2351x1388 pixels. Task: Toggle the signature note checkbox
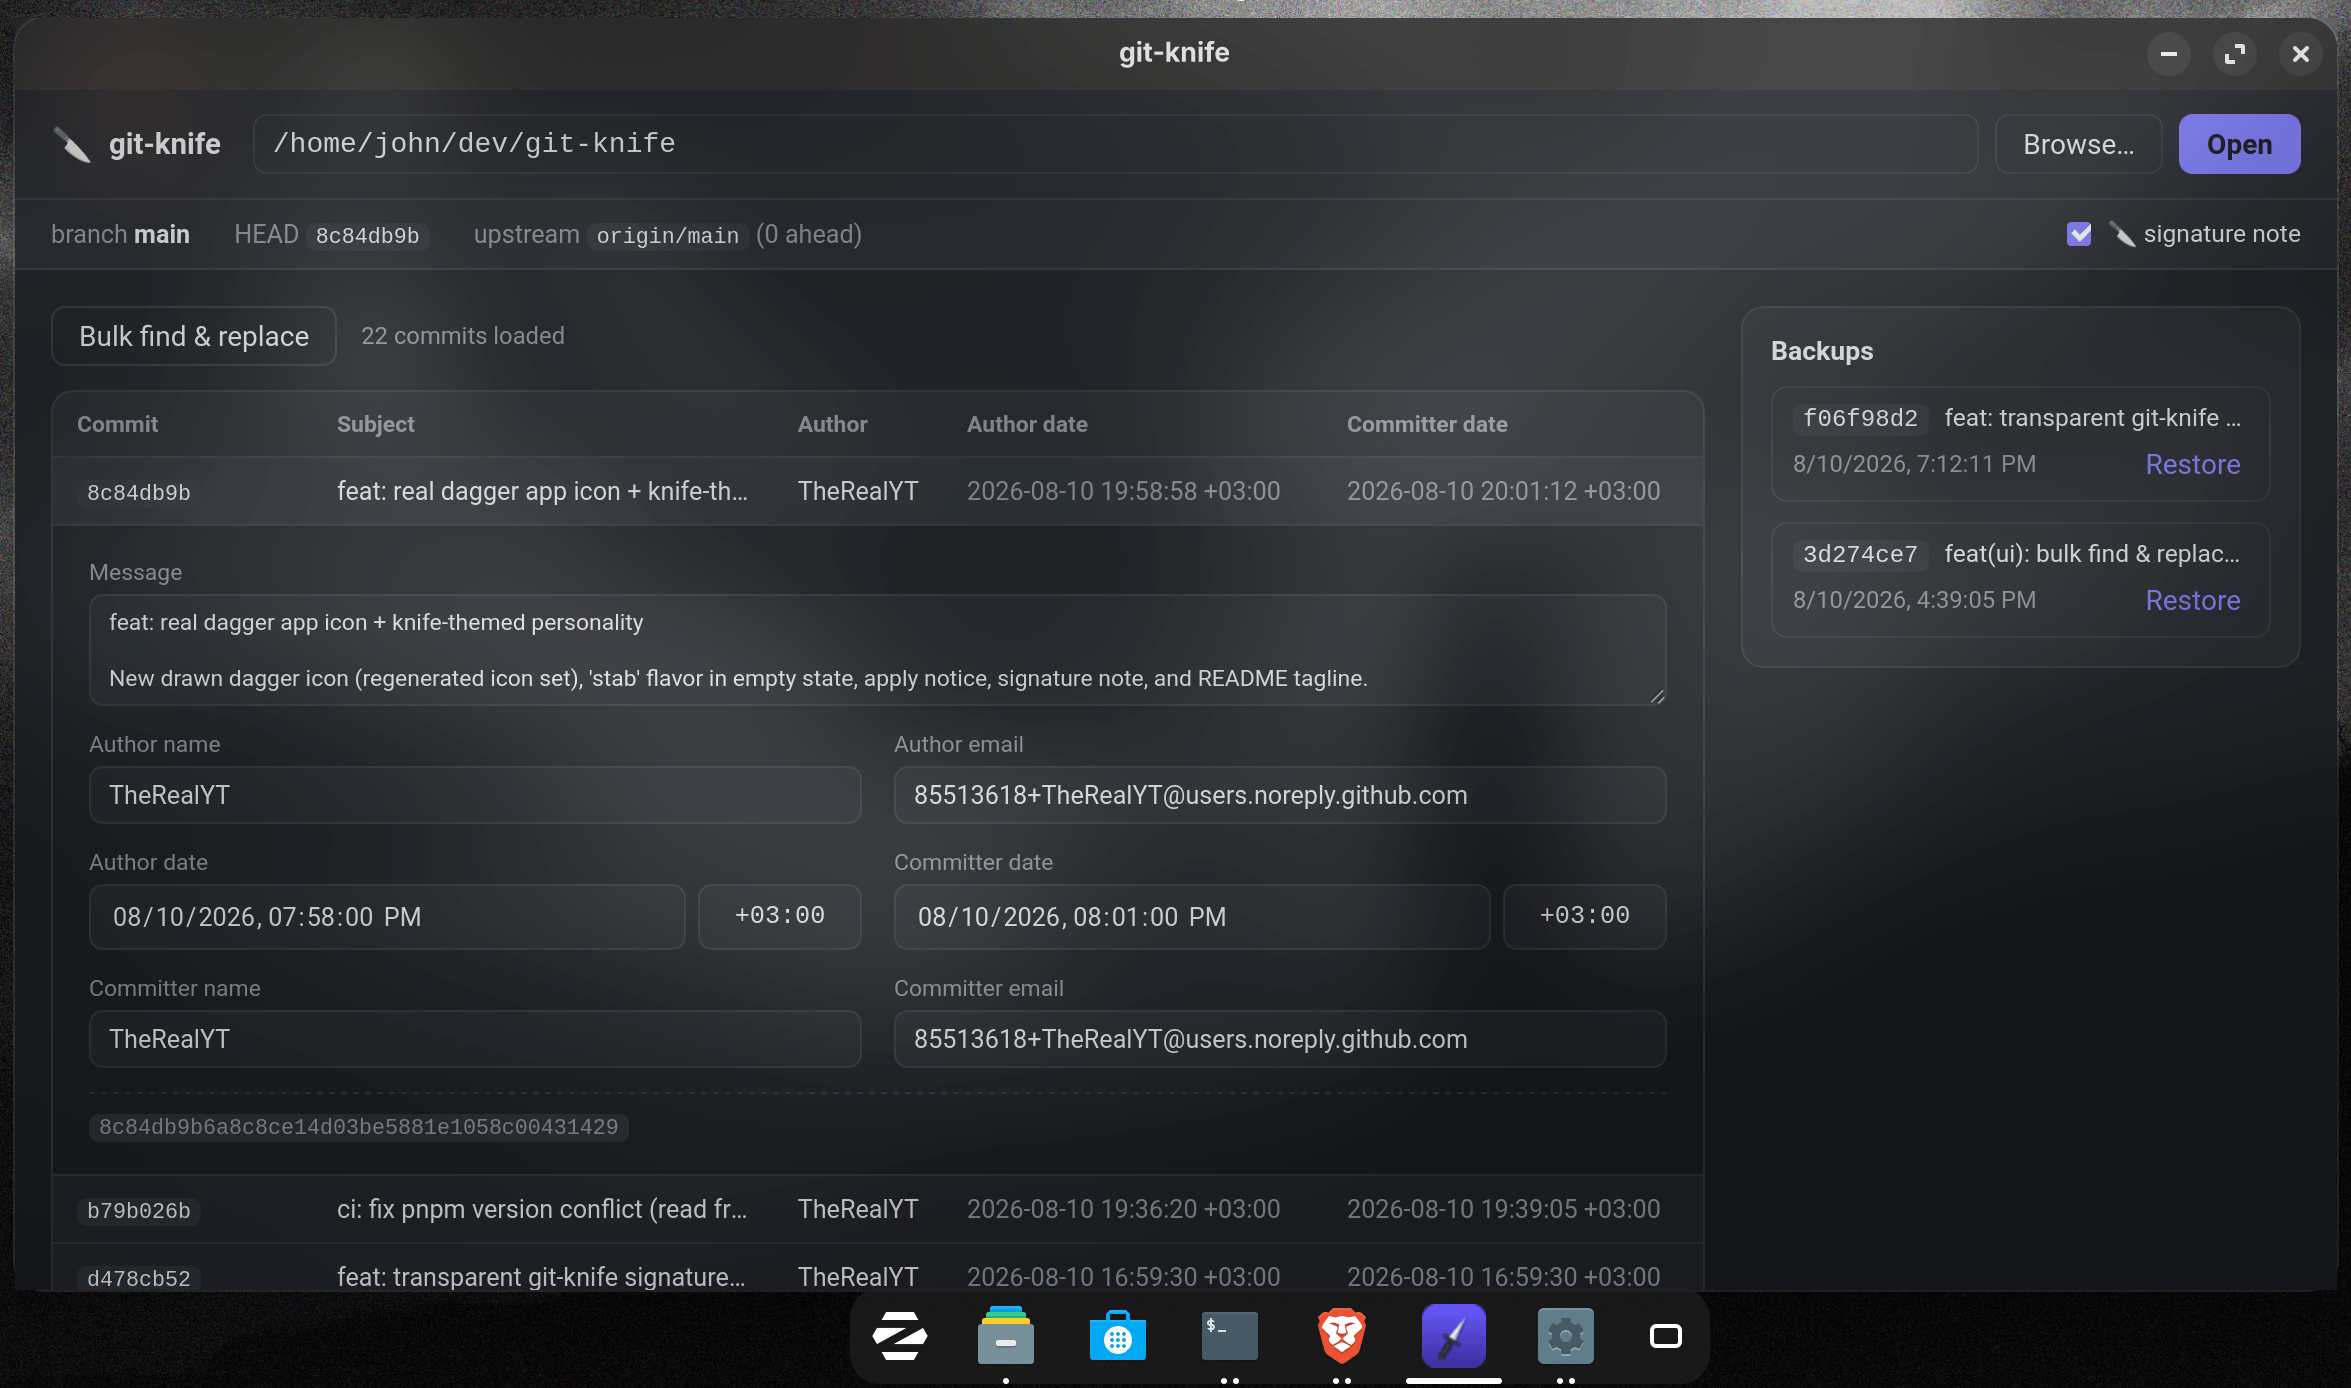tap(2079, 234)
